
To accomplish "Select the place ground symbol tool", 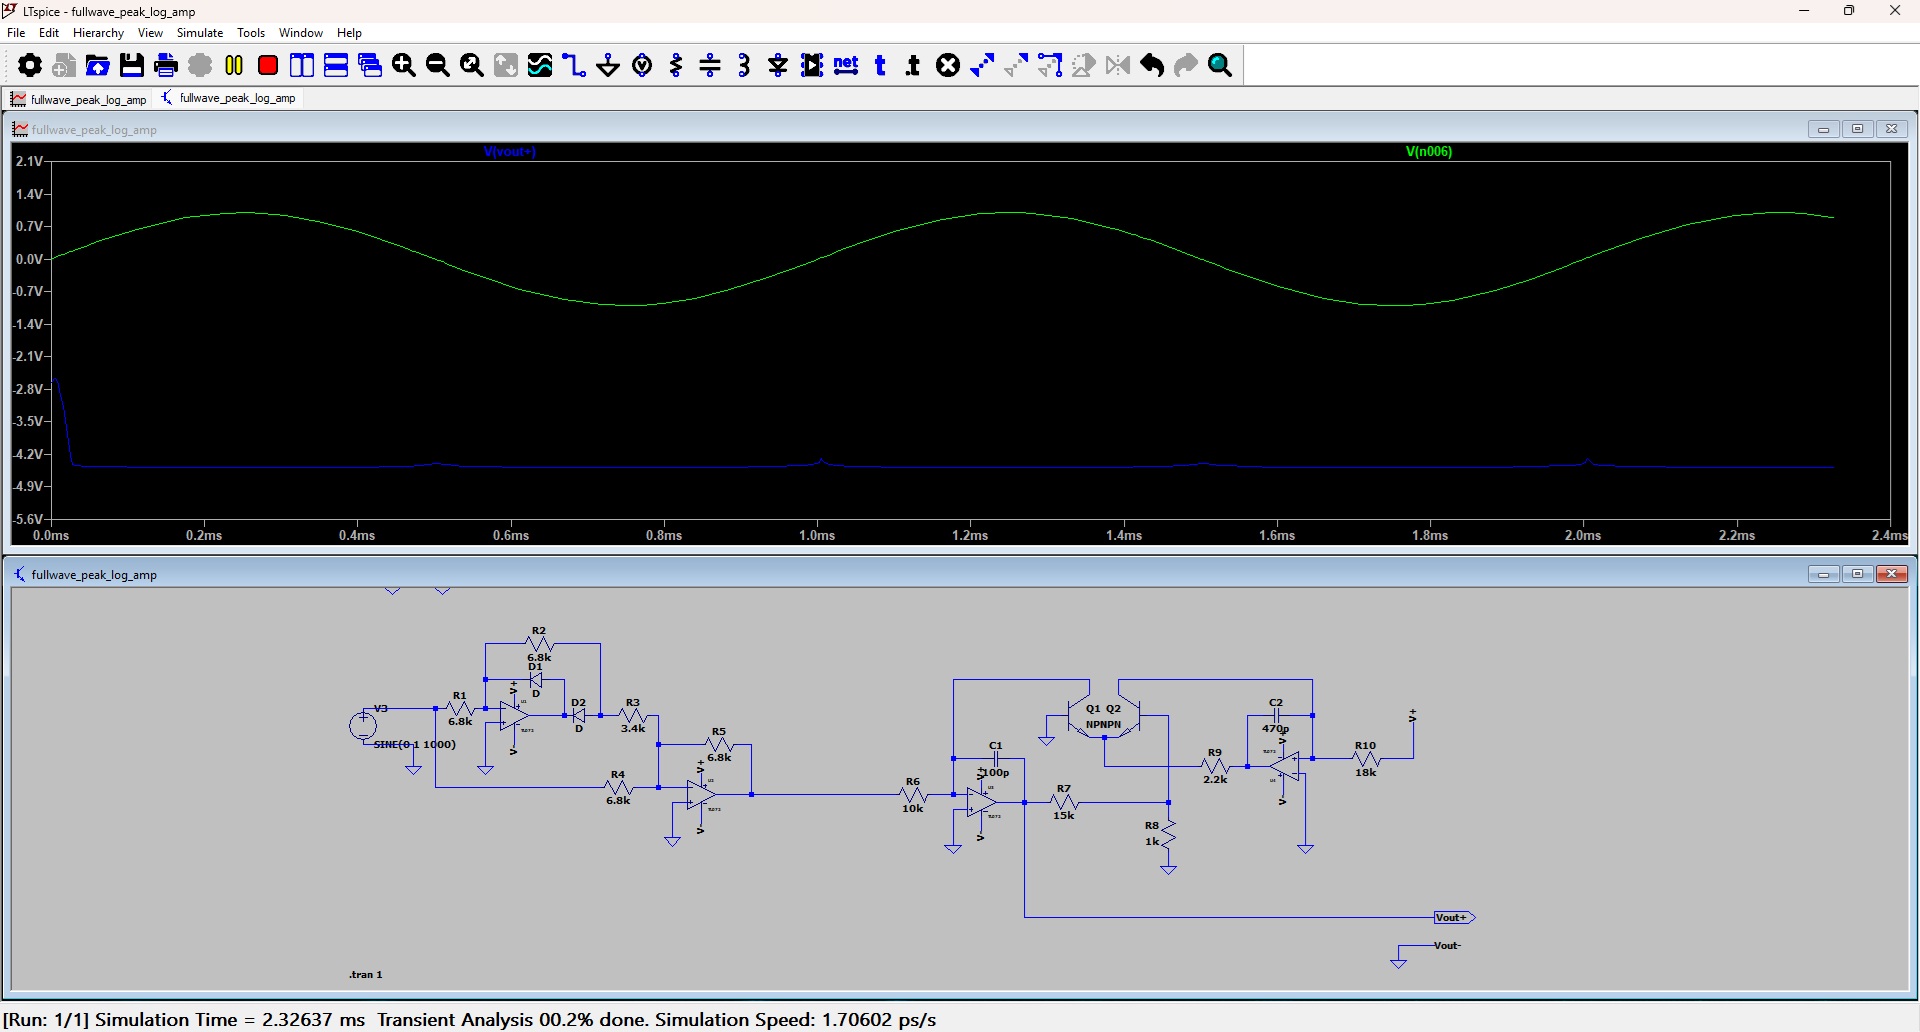I will (x=608, y=66).
